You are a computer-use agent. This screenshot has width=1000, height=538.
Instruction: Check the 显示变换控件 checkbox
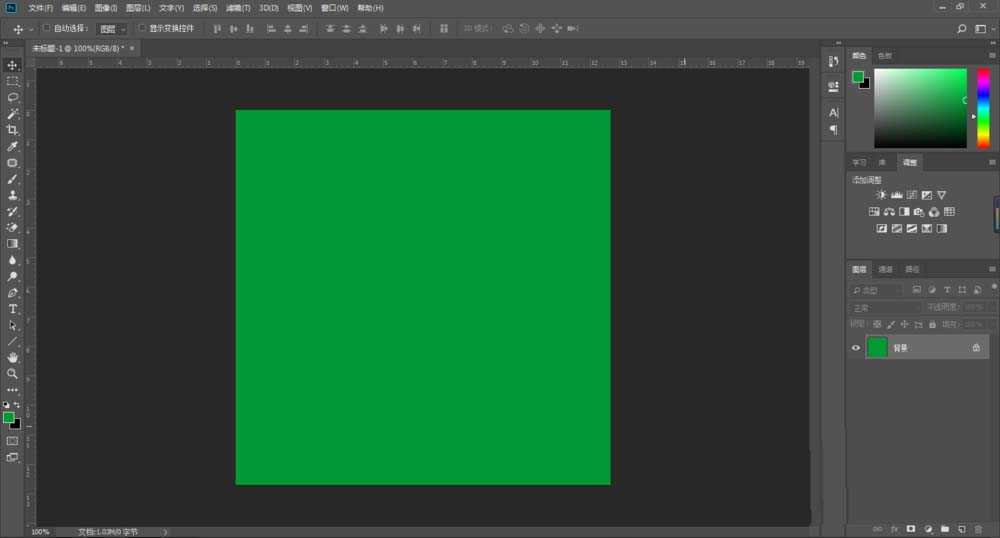coord(141,28)
